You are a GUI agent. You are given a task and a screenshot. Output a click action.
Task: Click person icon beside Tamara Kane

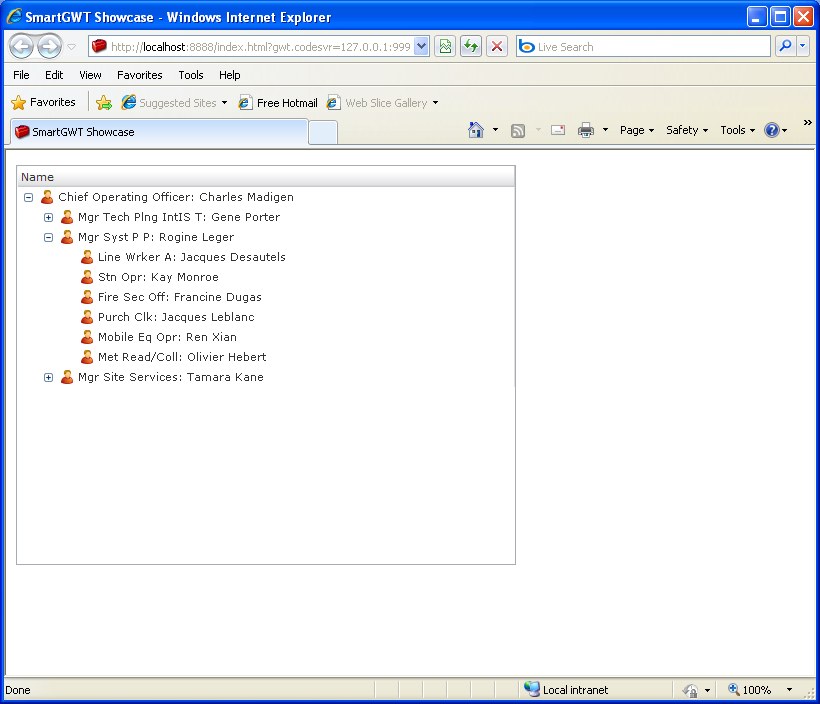(x=67, y=377)
